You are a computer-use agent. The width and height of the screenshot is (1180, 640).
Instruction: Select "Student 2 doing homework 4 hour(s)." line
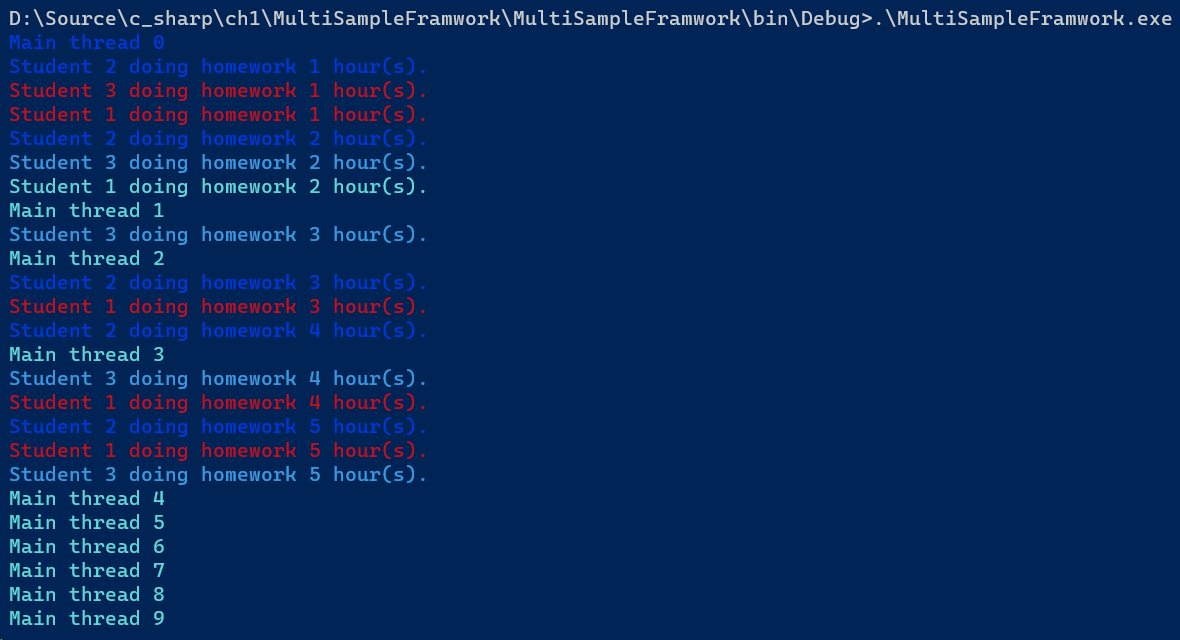[218, 331]
